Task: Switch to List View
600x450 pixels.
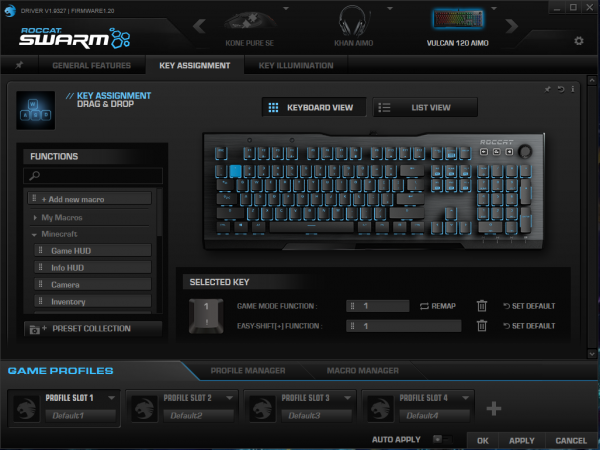Action: (425, 108)
